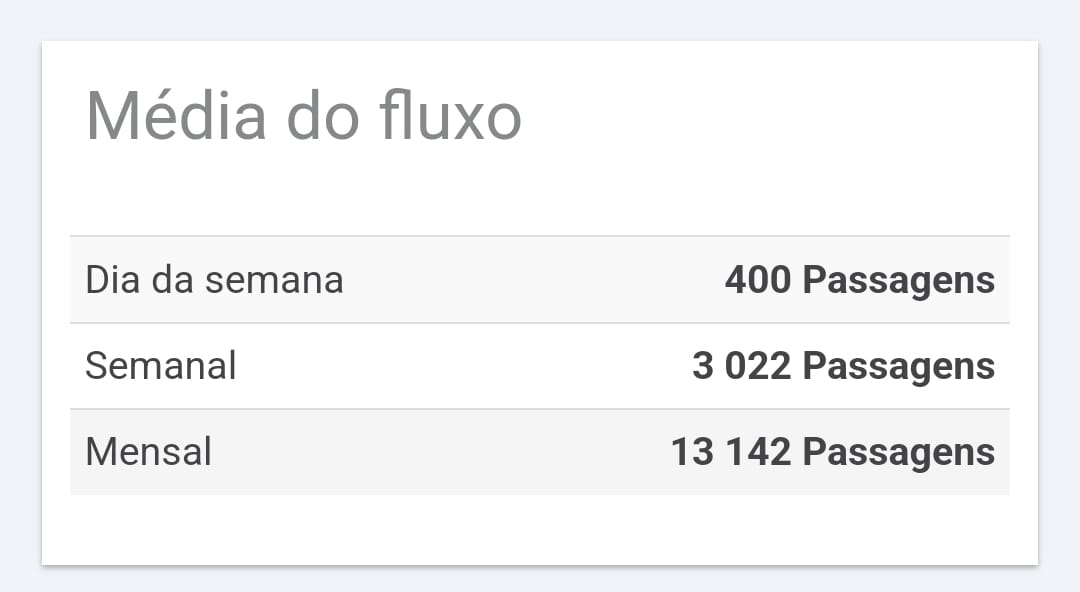Viewport: 1080px width, 592px height.
Task: Click the word "Média" in the heading
Action: 176,116
